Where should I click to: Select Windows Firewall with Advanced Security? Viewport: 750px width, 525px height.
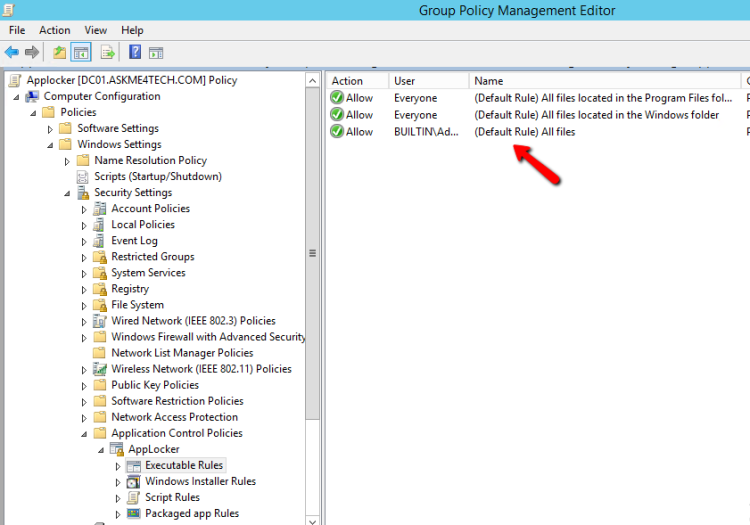click(208, 337)
